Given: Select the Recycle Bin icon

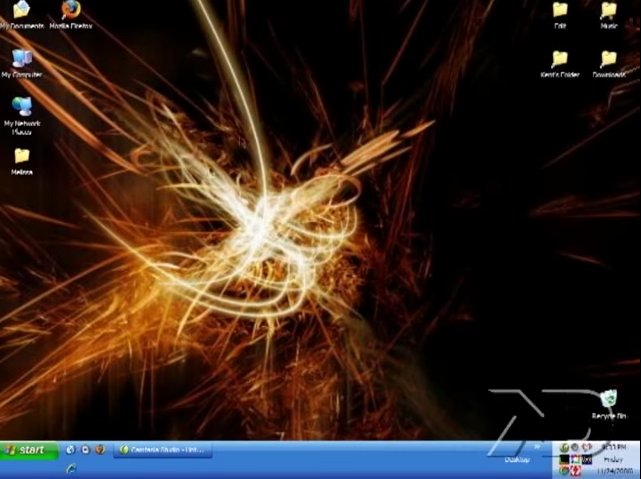Looking at the screenshot, I should pos(609,404).
